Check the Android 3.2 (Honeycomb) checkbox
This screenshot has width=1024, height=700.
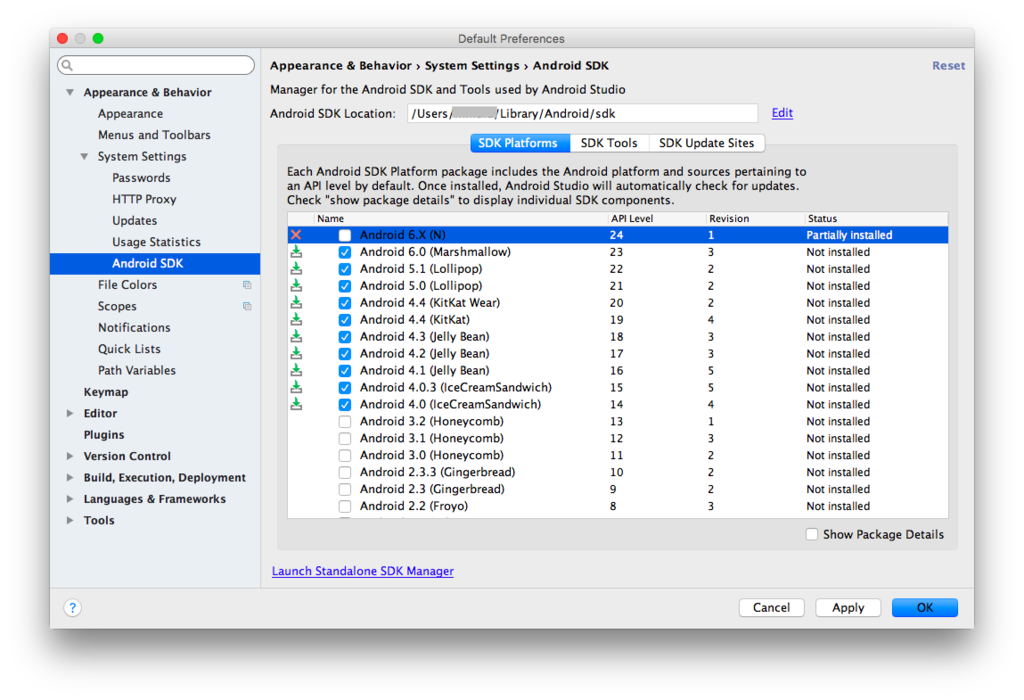345,422
